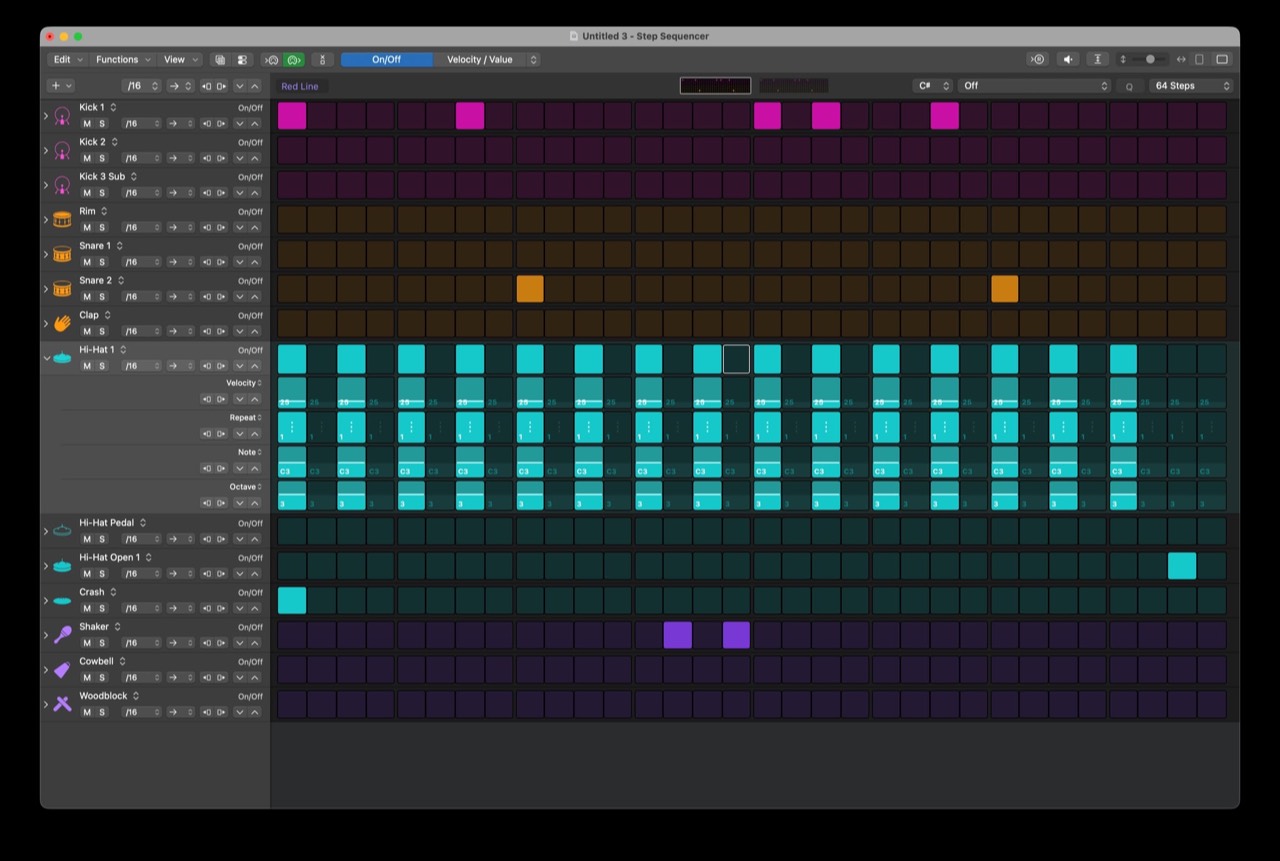Open the C# key dropdown
This screenshot has height=861, width=1280.
[x=932, y=86]
